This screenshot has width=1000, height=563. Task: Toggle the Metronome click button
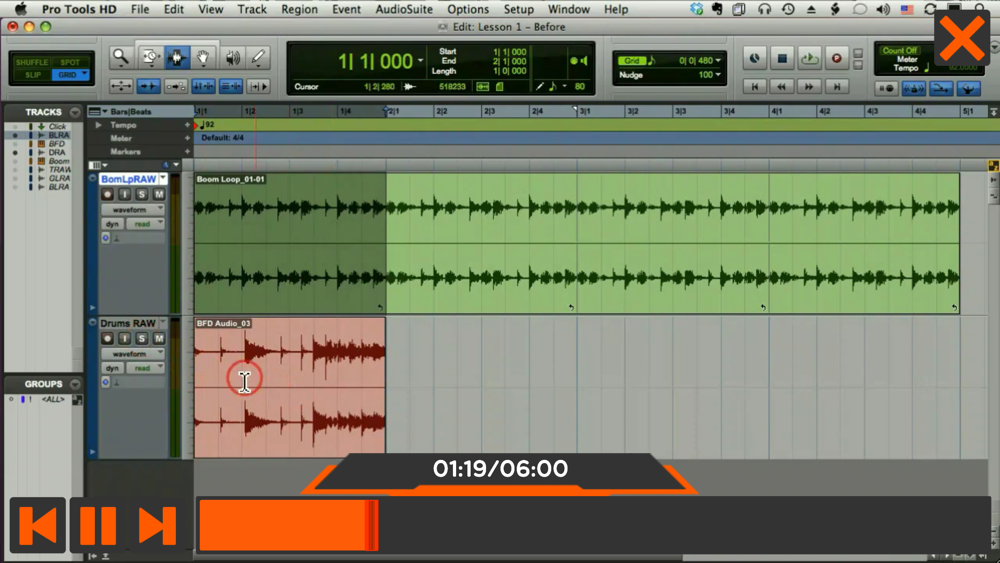(x=914, y=89)
